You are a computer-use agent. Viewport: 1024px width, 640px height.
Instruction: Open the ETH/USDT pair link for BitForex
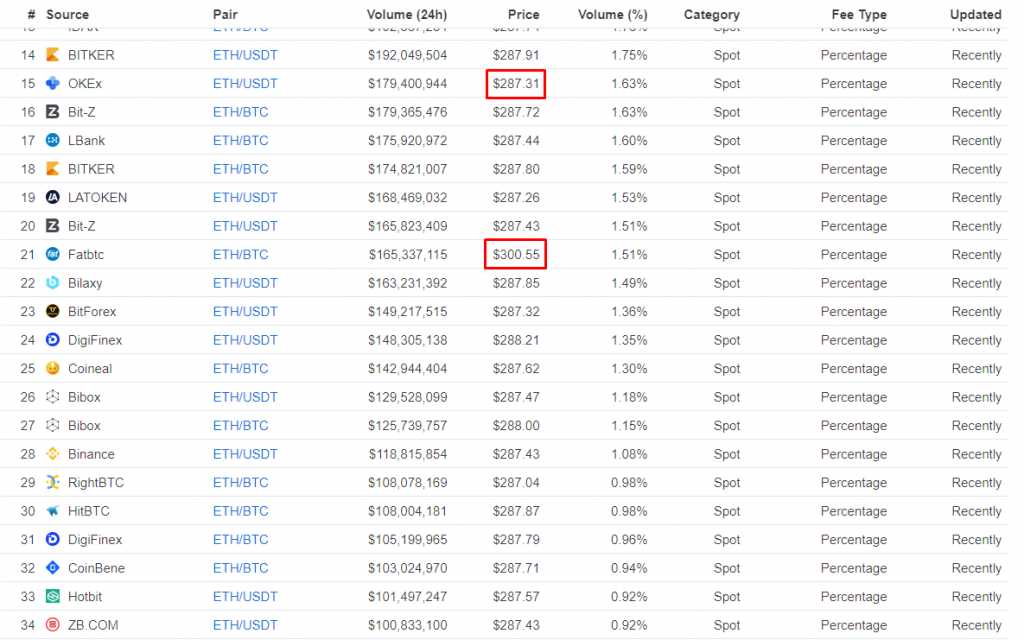click(x=246, y=312)
